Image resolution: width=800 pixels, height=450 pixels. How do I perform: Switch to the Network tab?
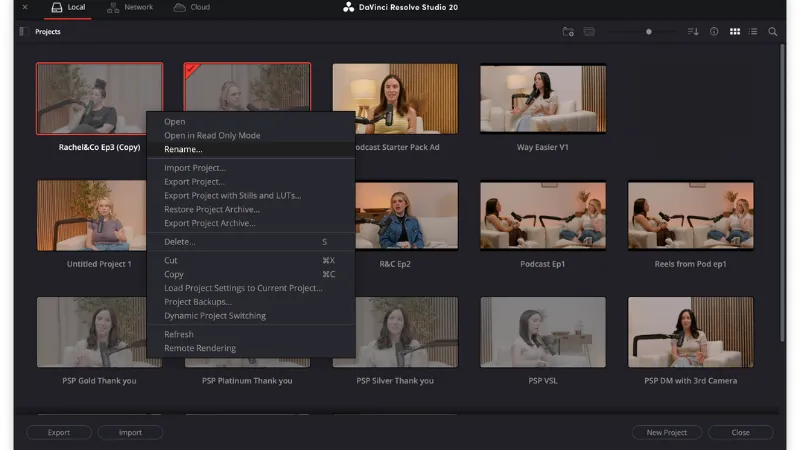click(x=130, y=8)
